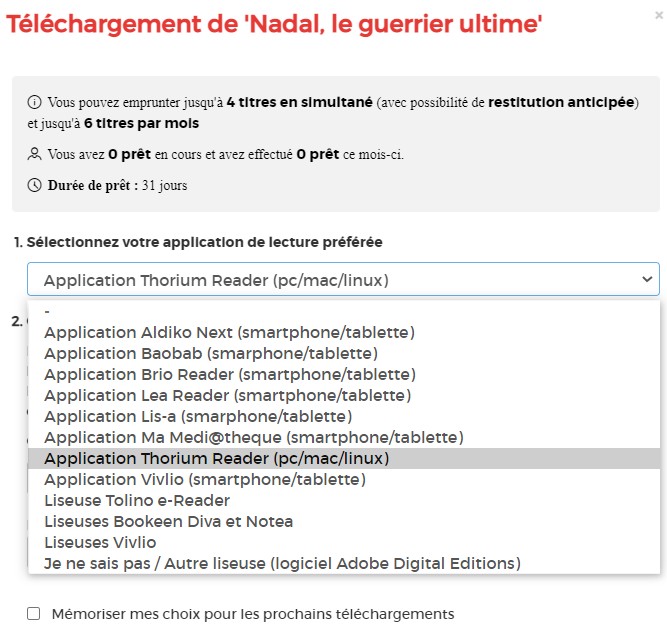Choose Application Aldiko Next from the list
Screen dimensions: 667x635
click(x=229, y=332)
